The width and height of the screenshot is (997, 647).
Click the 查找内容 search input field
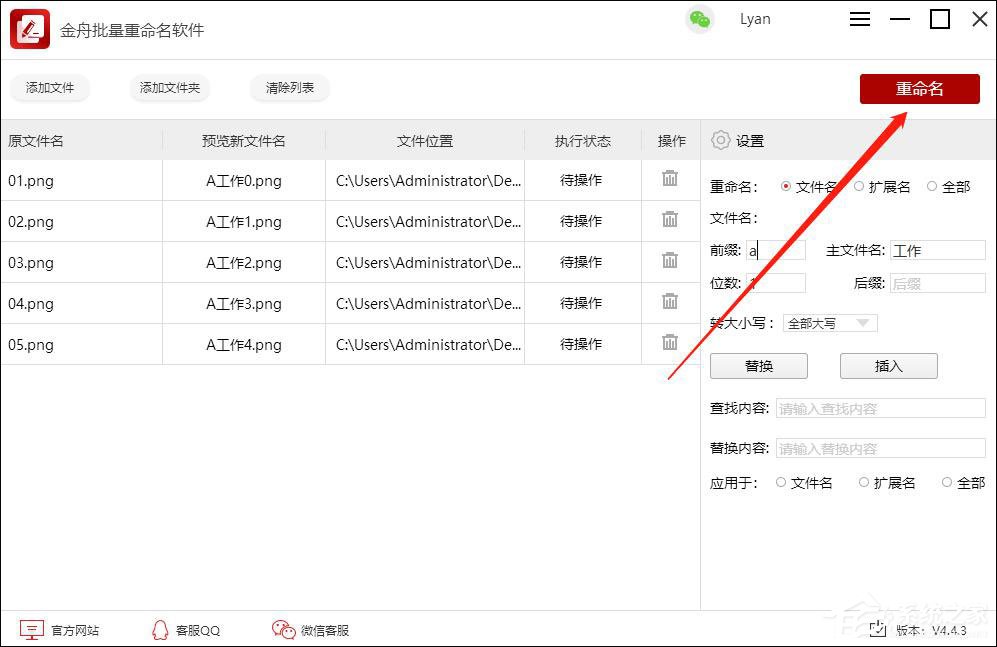pyautogui.click(x=878, y=408)
